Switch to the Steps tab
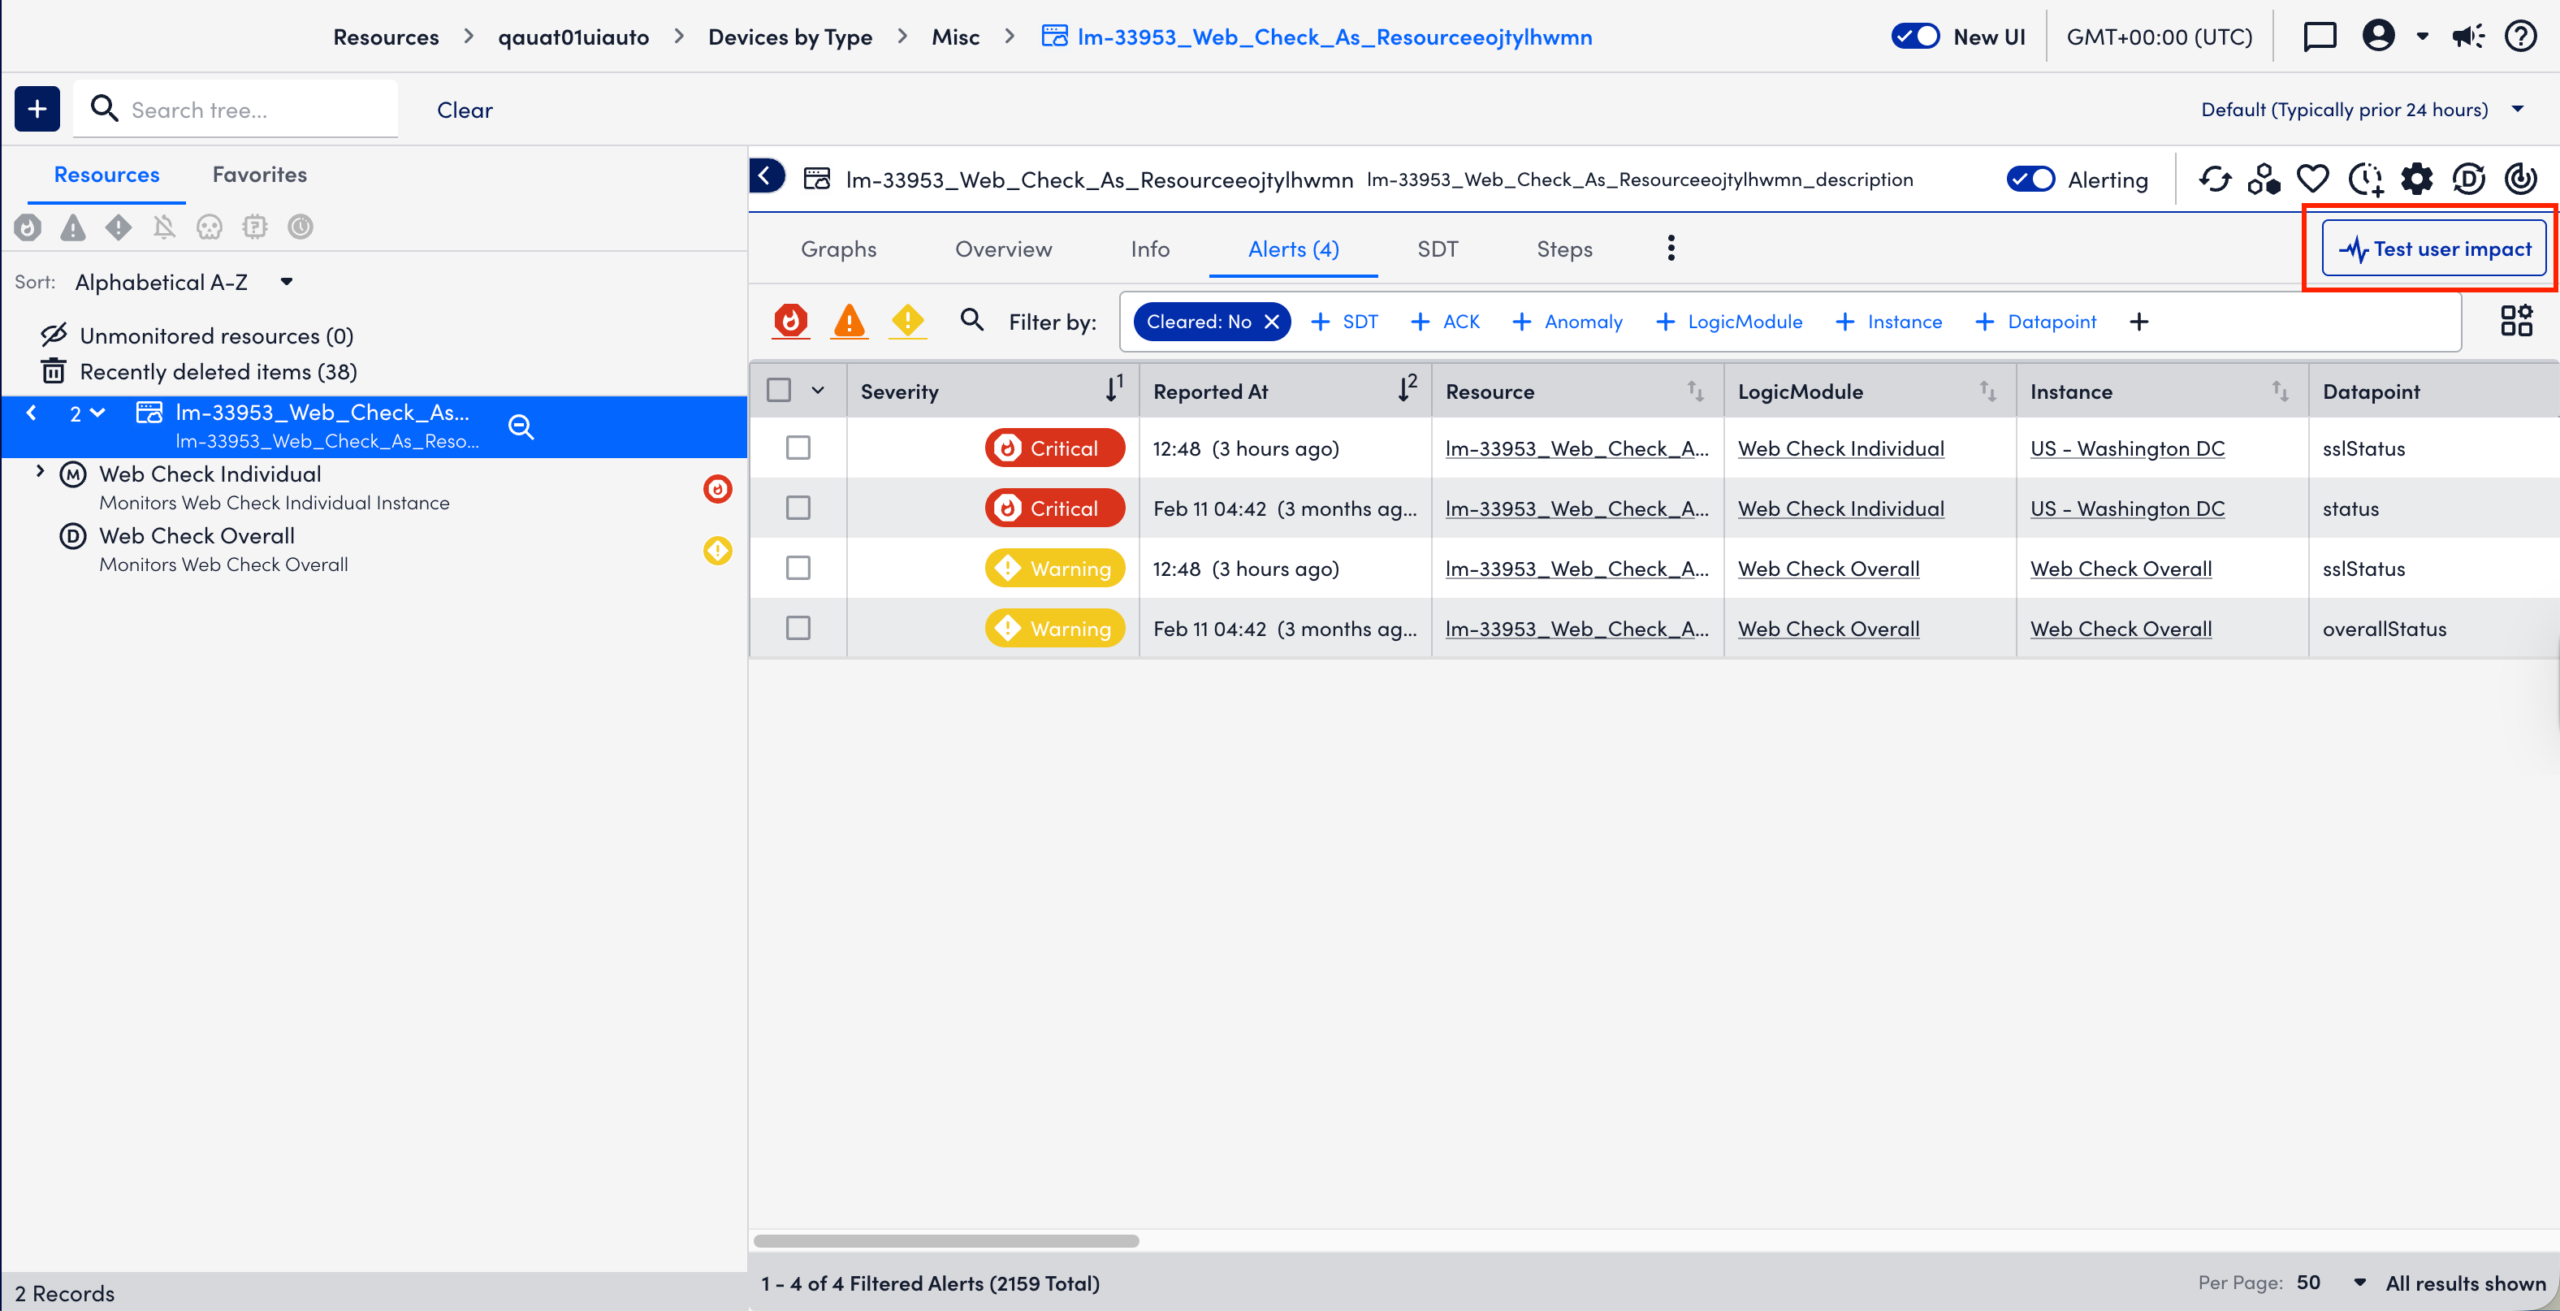Screen dimensions: 2560x1311 [x=1564, y=249]
